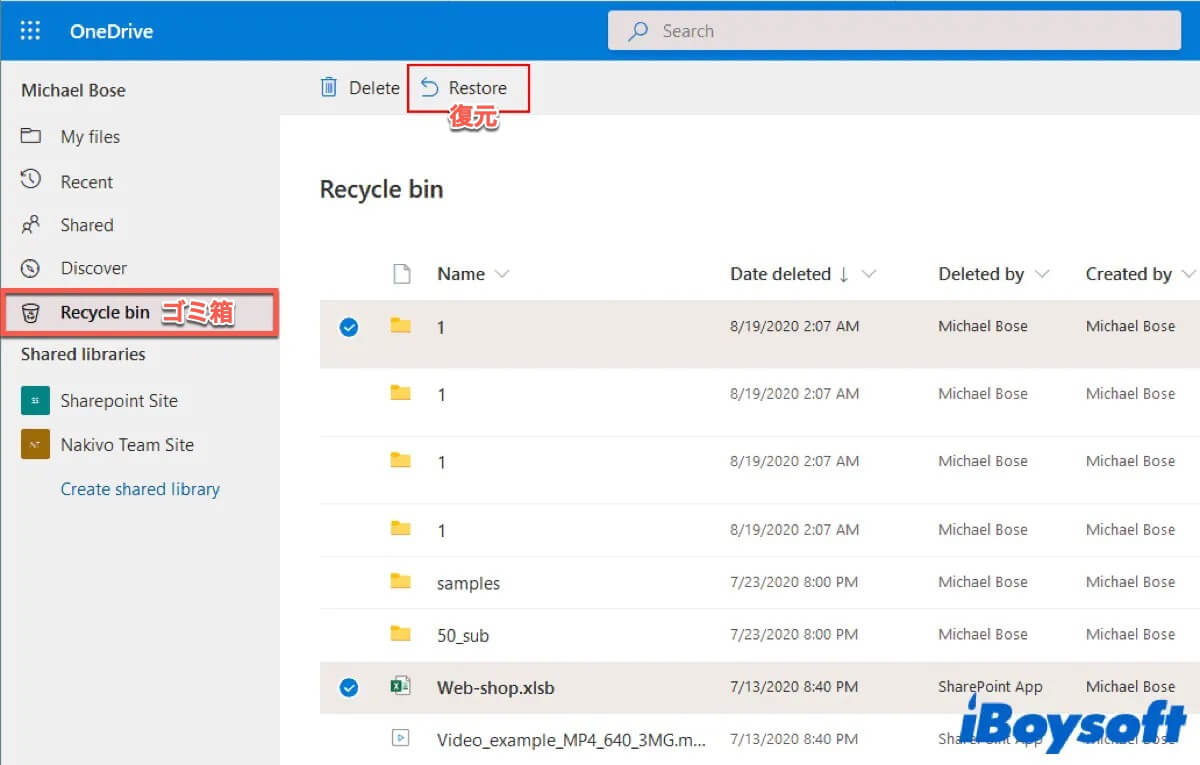Click the Recent clock icon

31,180
